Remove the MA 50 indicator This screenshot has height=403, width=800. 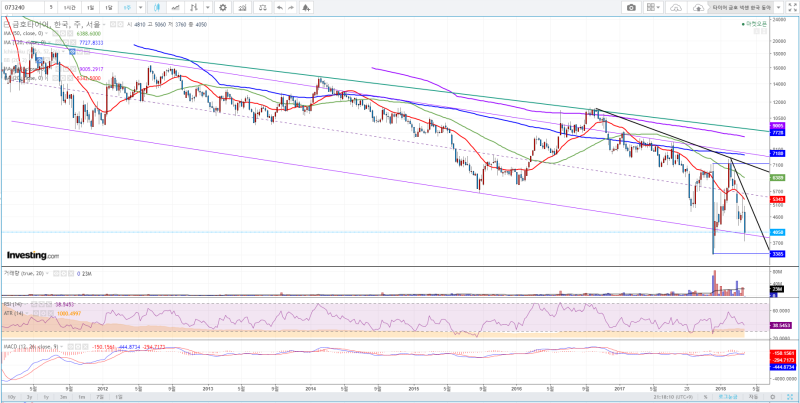point(70,33)
